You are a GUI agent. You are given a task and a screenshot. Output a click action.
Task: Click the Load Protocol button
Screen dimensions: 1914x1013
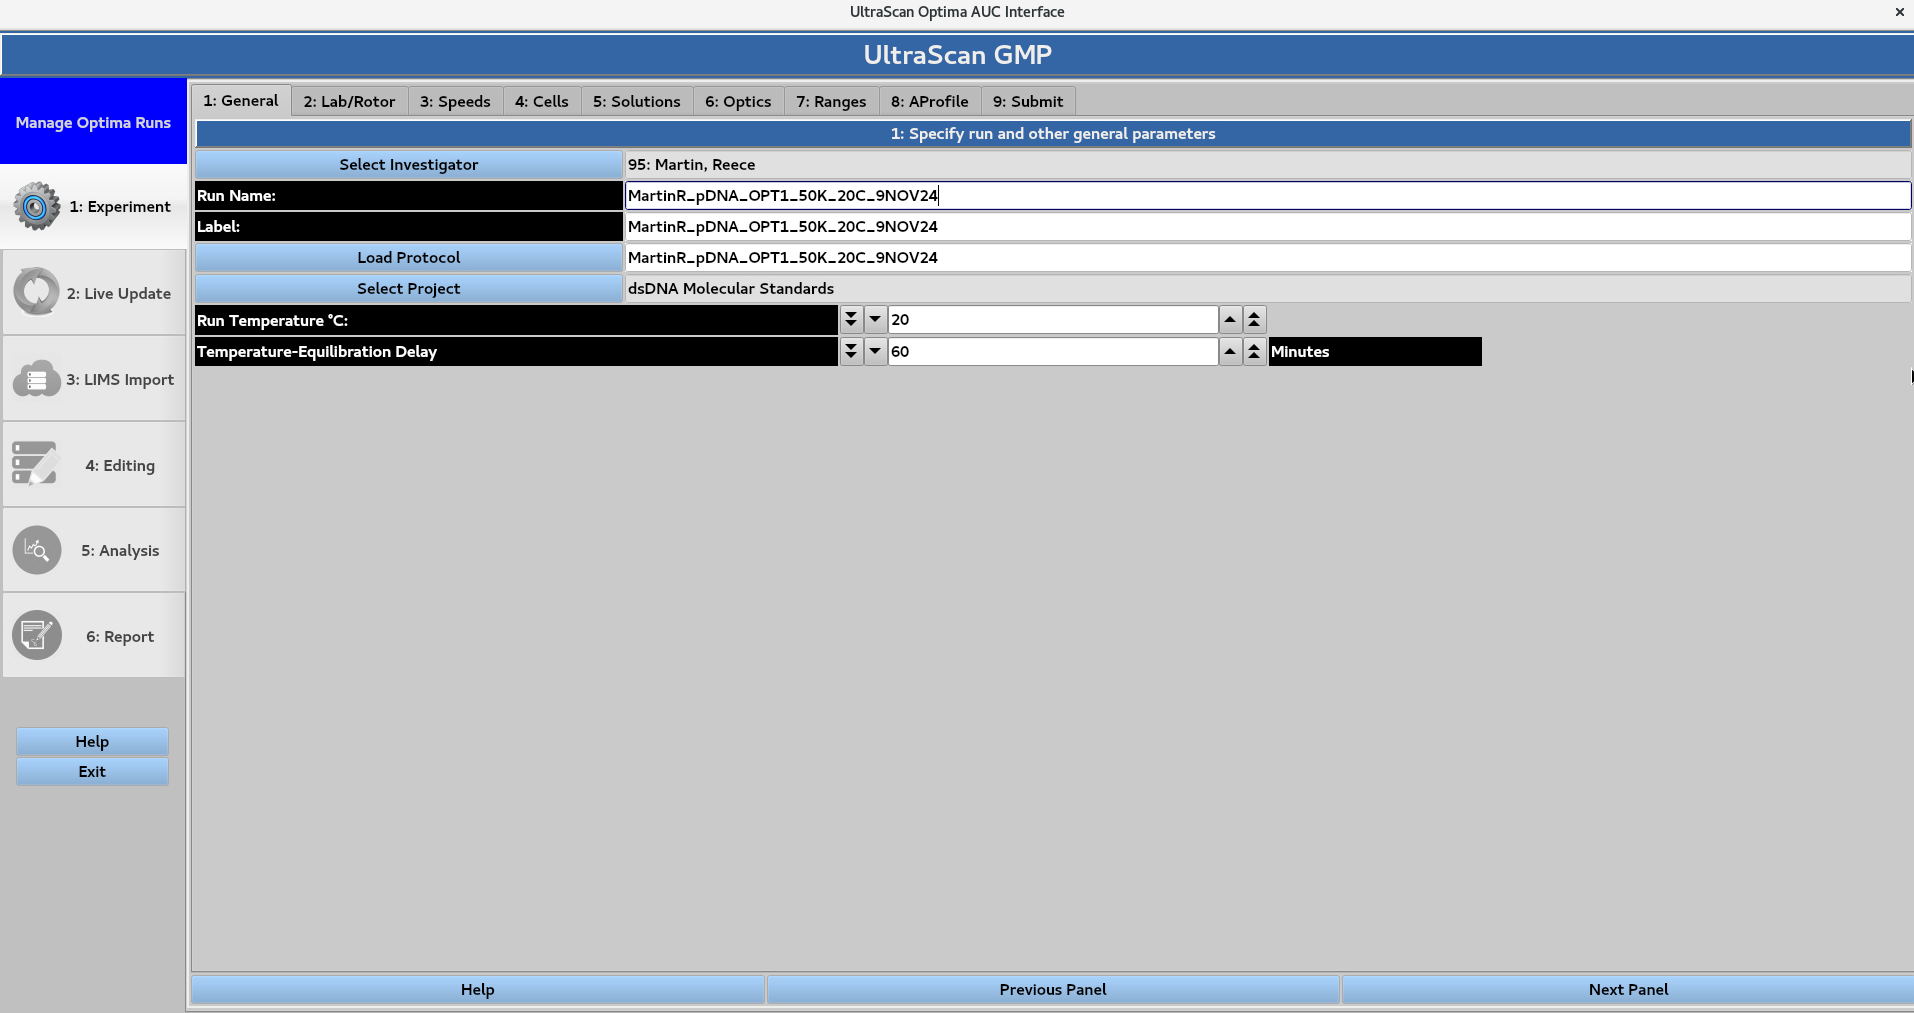click(408, 257)
